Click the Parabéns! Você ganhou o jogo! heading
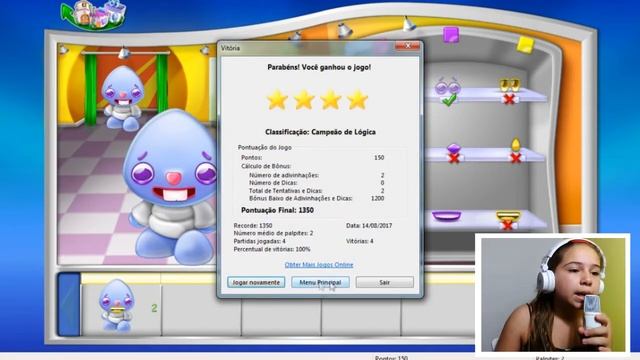This screenshot has height=360, width=640. (x=319, y=67)
